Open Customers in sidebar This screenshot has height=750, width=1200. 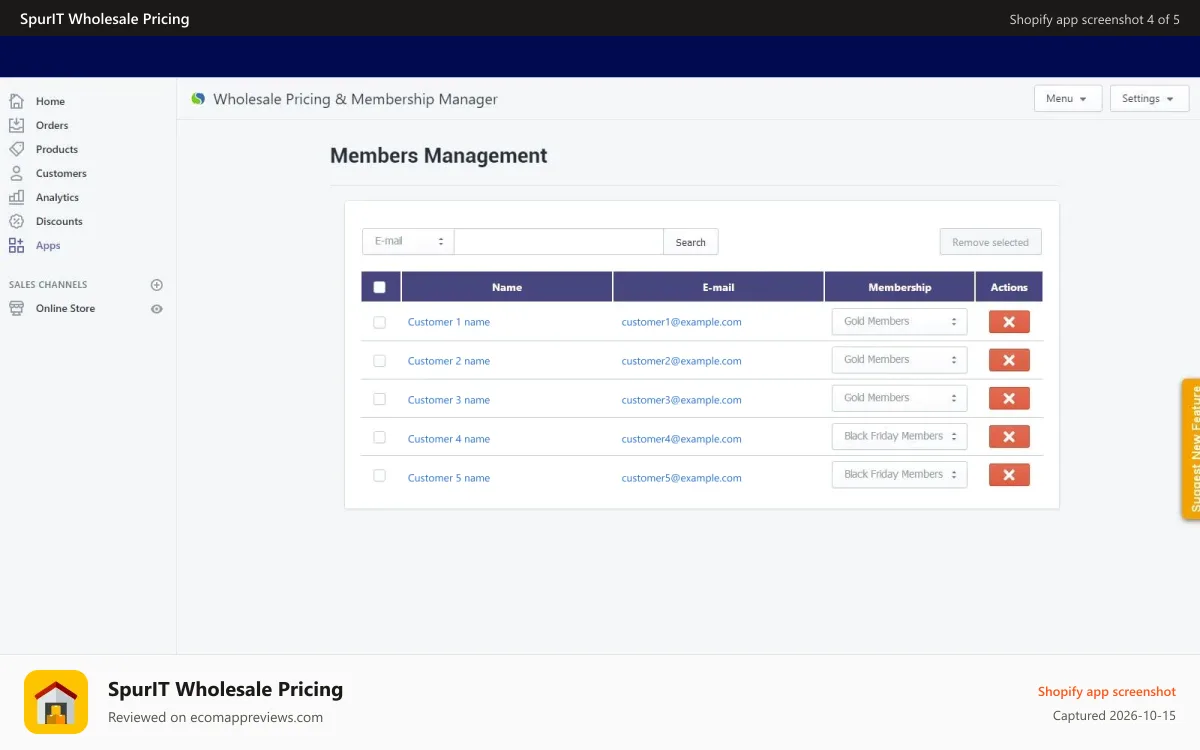point(61,173)
